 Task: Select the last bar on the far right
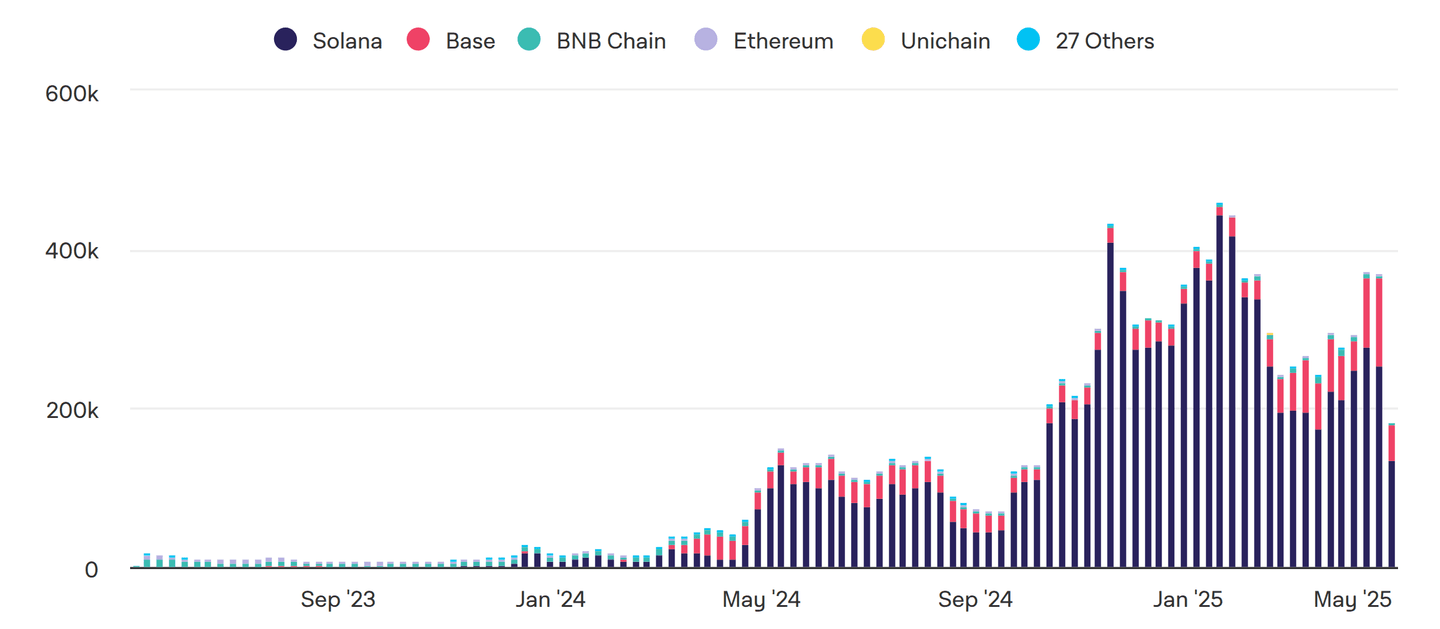pos(1391,500)
